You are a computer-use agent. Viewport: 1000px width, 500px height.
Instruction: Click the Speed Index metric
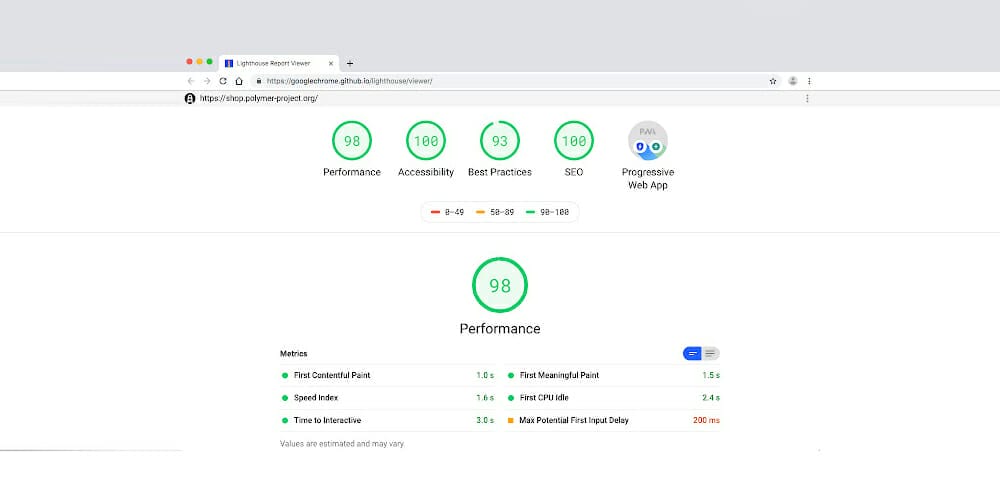pos(387,397)
